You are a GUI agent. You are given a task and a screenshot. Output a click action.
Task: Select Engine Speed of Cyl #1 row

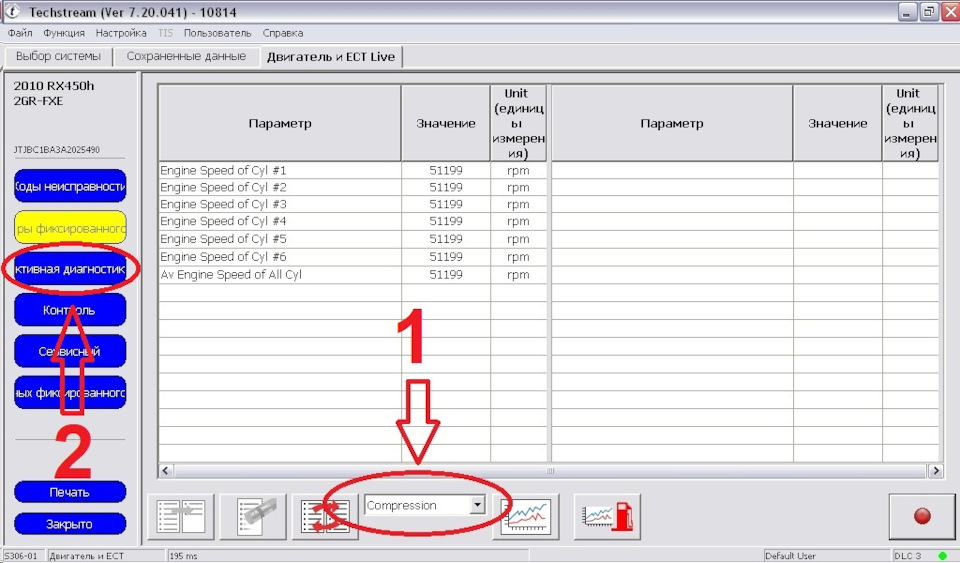click(352, 170)
